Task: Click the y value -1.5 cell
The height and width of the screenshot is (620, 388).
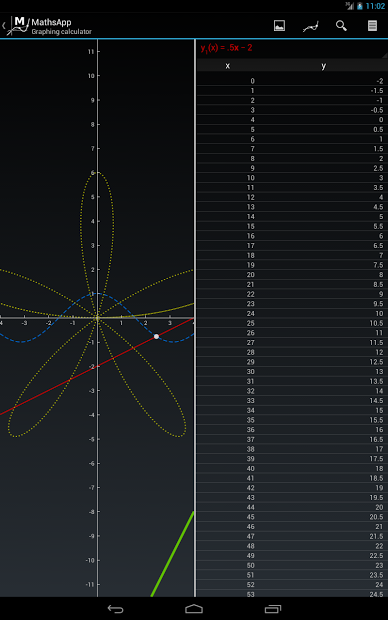Action: (377, 91)
